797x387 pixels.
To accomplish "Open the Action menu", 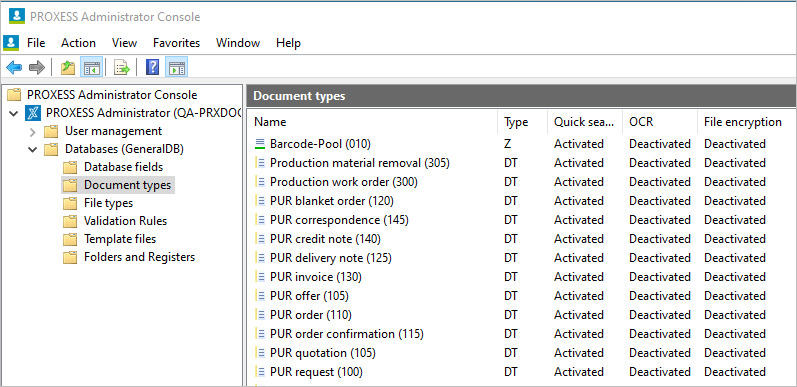I will tap(78, 43).
